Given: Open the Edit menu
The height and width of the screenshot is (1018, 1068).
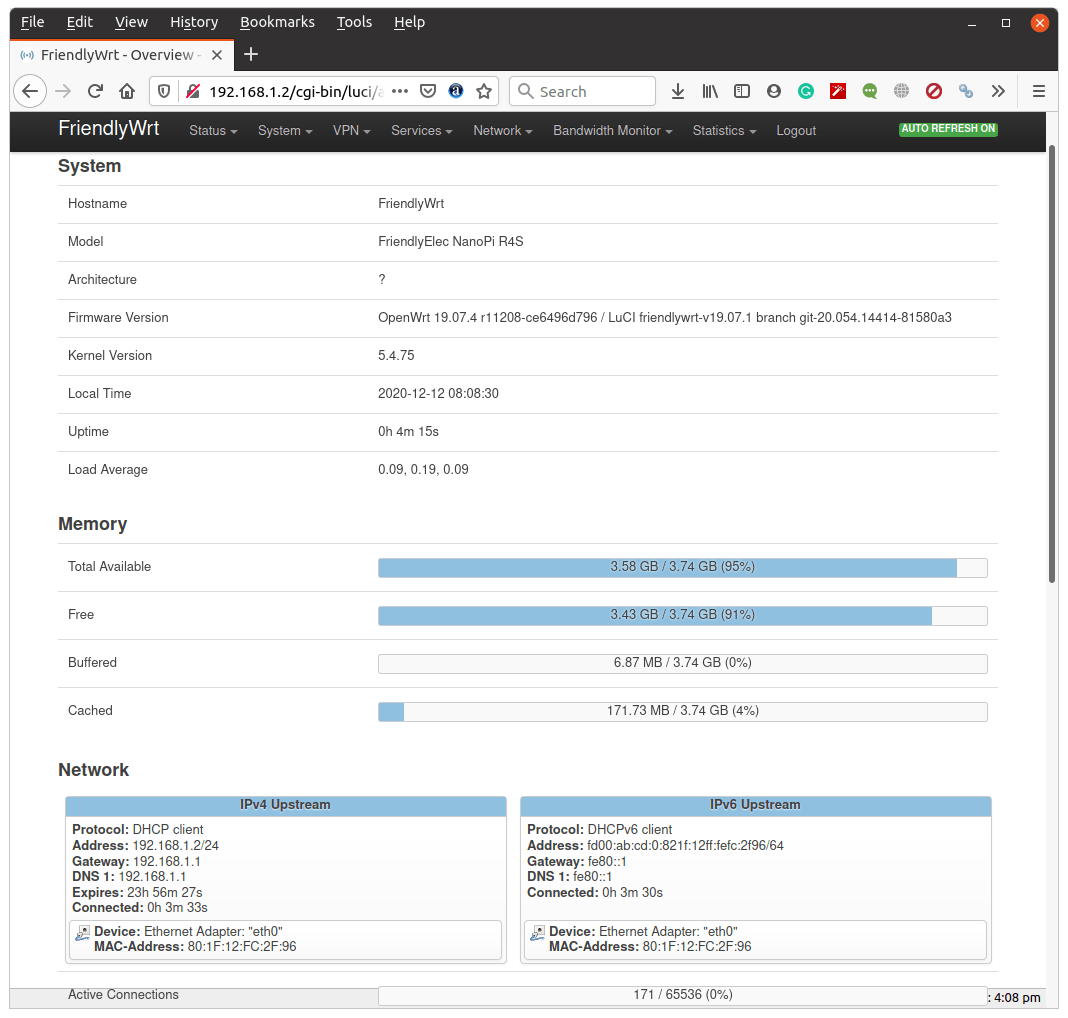Looking at the screenshot, I should pyautogui.click(x=80, y=22).
